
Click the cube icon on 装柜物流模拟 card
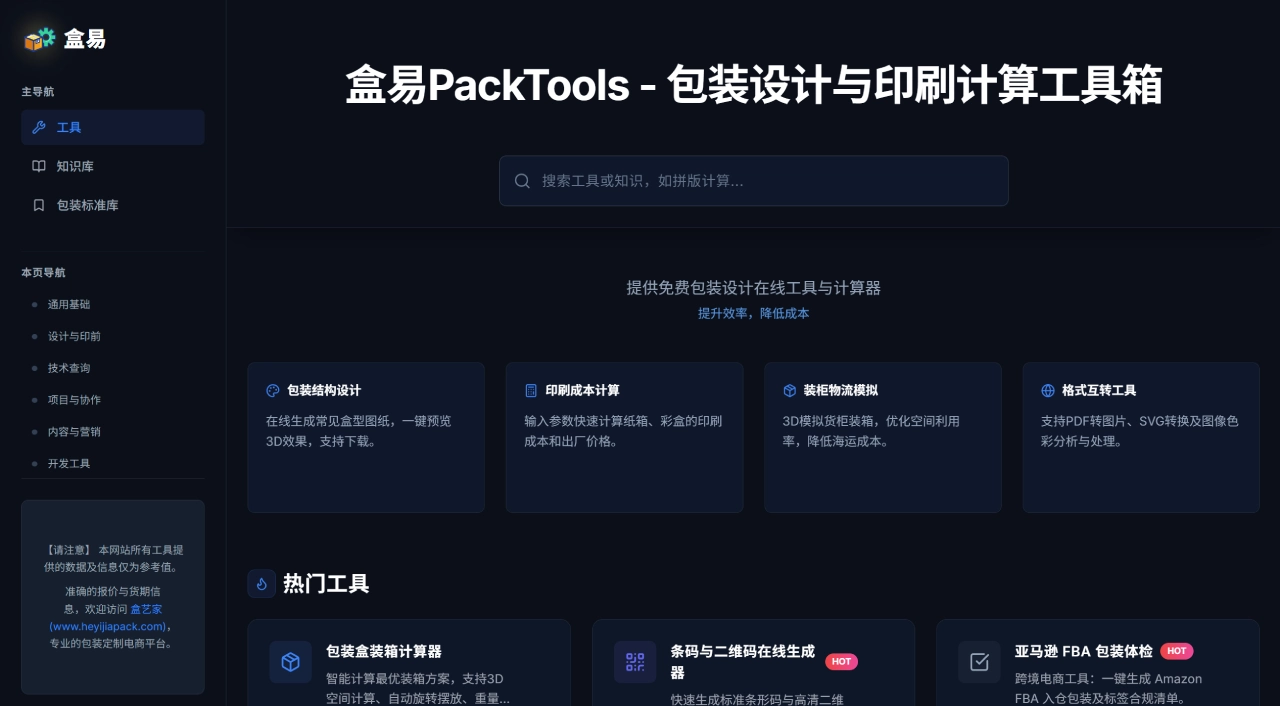pyautogui.click(x=790, y=391)
